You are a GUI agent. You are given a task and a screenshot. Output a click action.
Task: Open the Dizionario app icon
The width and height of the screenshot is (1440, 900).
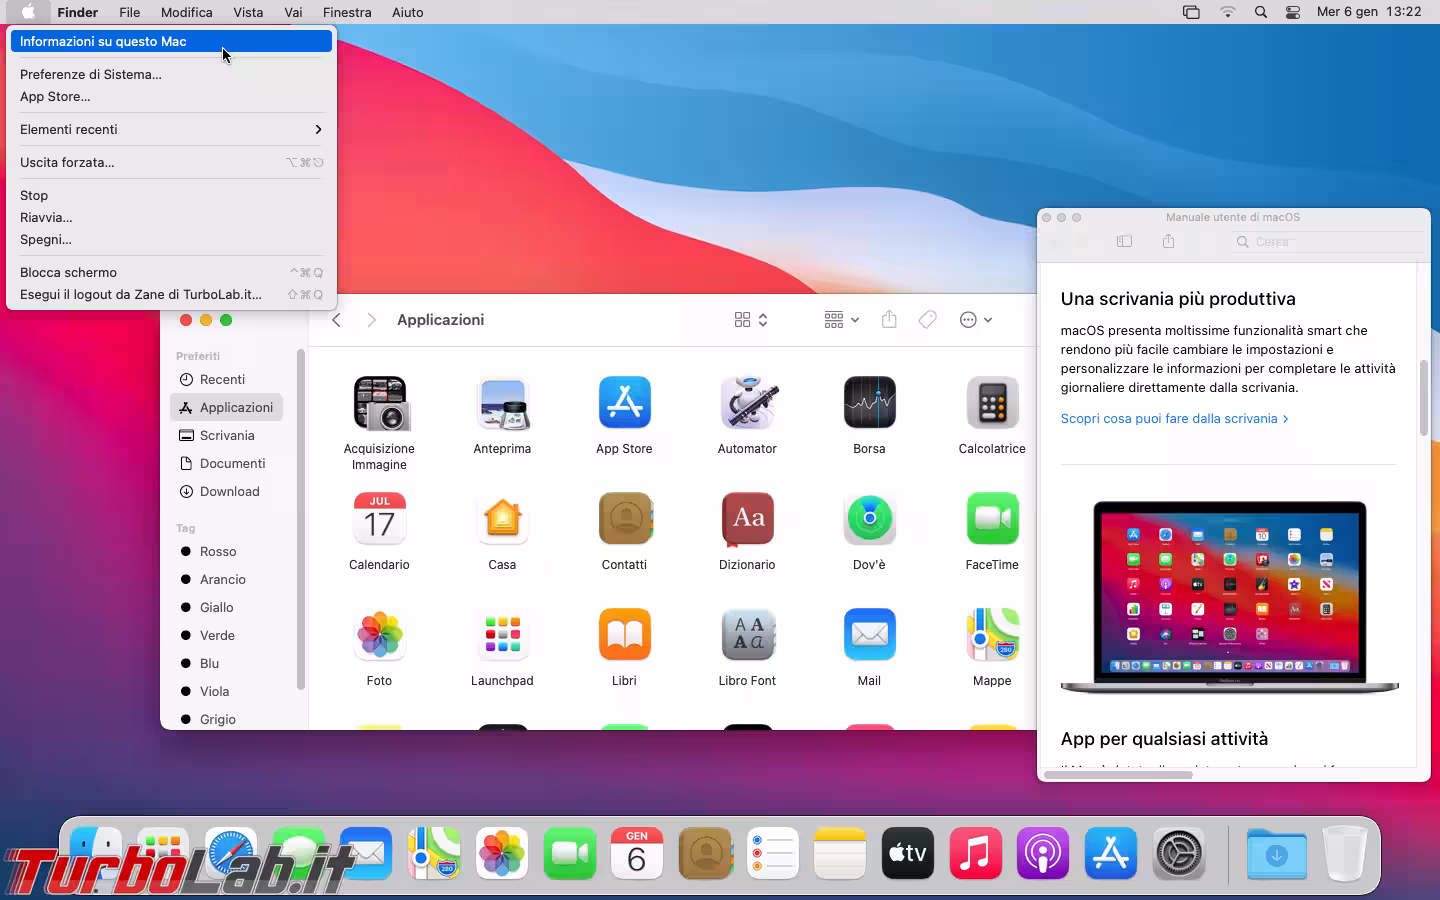[747, 519]
